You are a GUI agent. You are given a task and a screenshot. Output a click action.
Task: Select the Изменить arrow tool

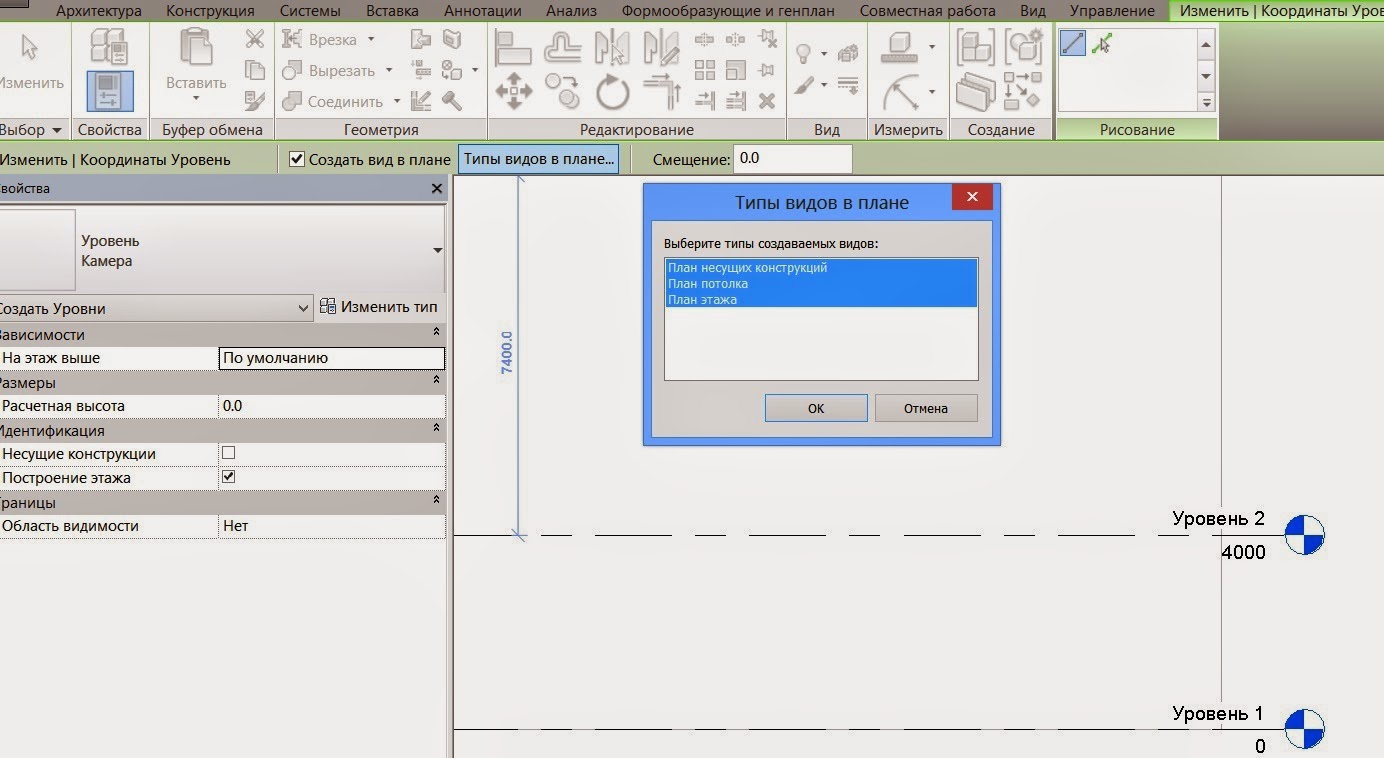click(28, 60)
